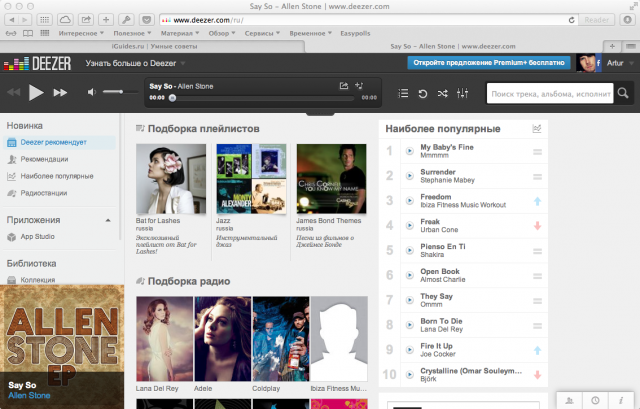The width and height of the screenshot is (640, 409).
Task: Play Open Book by Almost Charlie
Action: [409, 275]
